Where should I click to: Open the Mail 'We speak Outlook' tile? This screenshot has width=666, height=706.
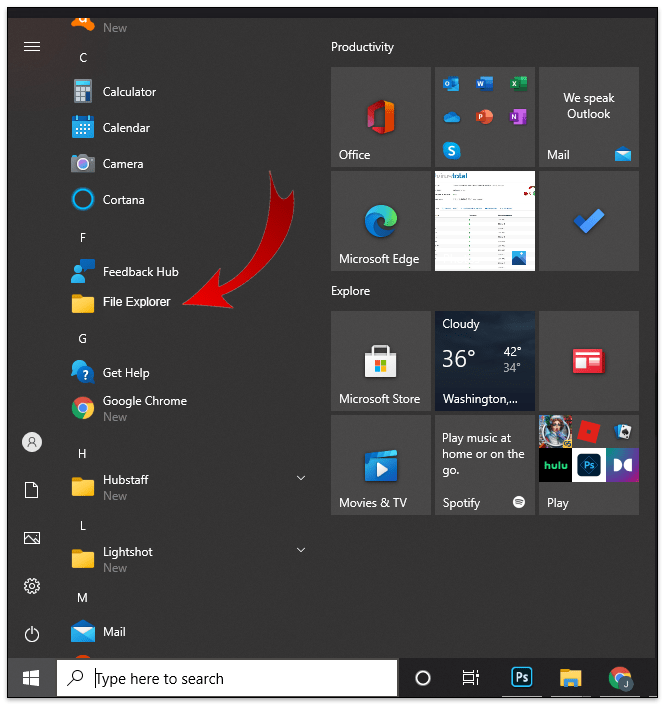[589, 117]
